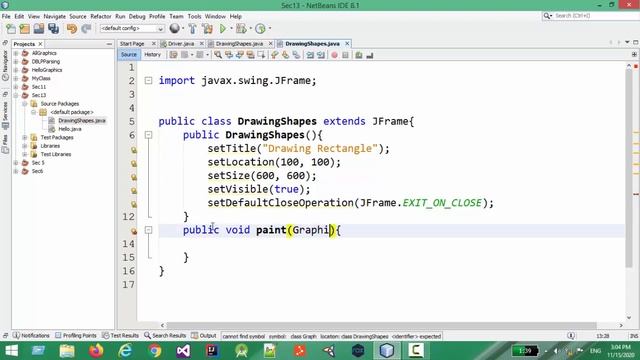
Task: Click the Undo toolbar icon
Action: tap(72, 29)
